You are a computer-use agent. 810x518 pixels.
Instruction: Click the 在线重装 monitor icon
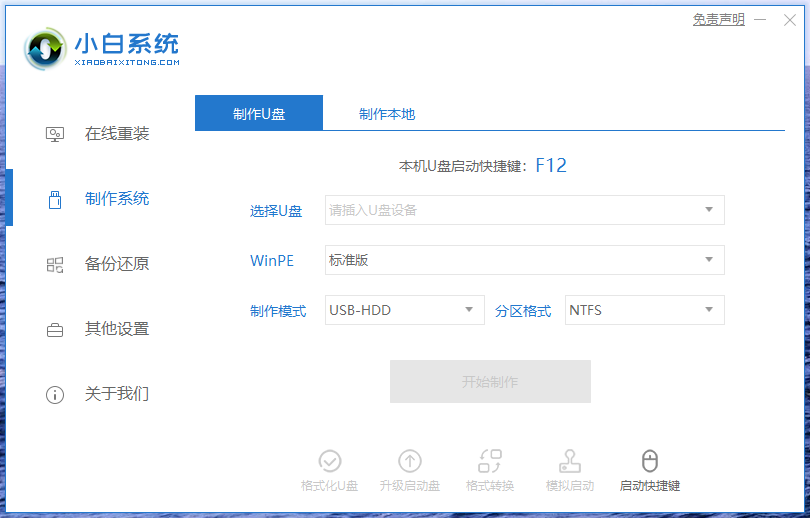coord(55,134)
